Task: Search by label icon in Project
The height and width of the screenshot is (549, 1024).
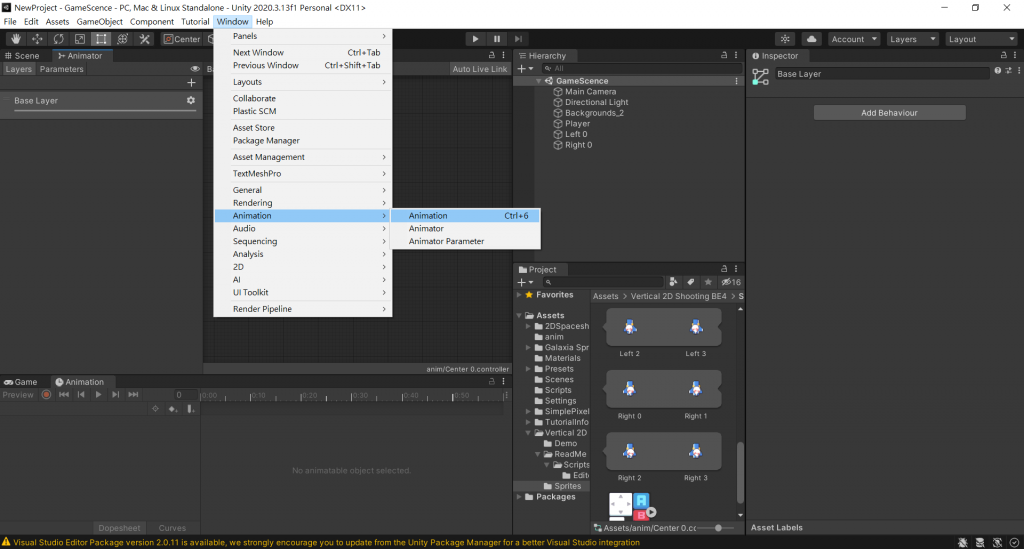Action: click(691, 282)
